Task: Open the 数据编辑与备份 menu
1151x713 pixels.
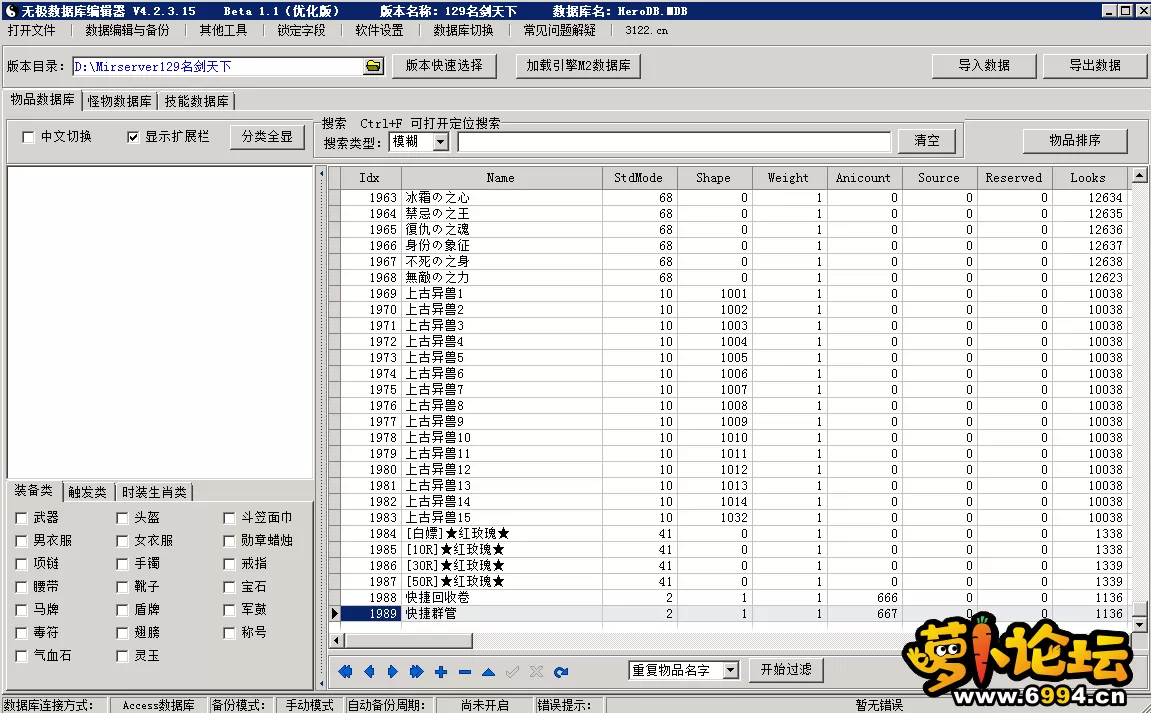Action: point(127,30)
